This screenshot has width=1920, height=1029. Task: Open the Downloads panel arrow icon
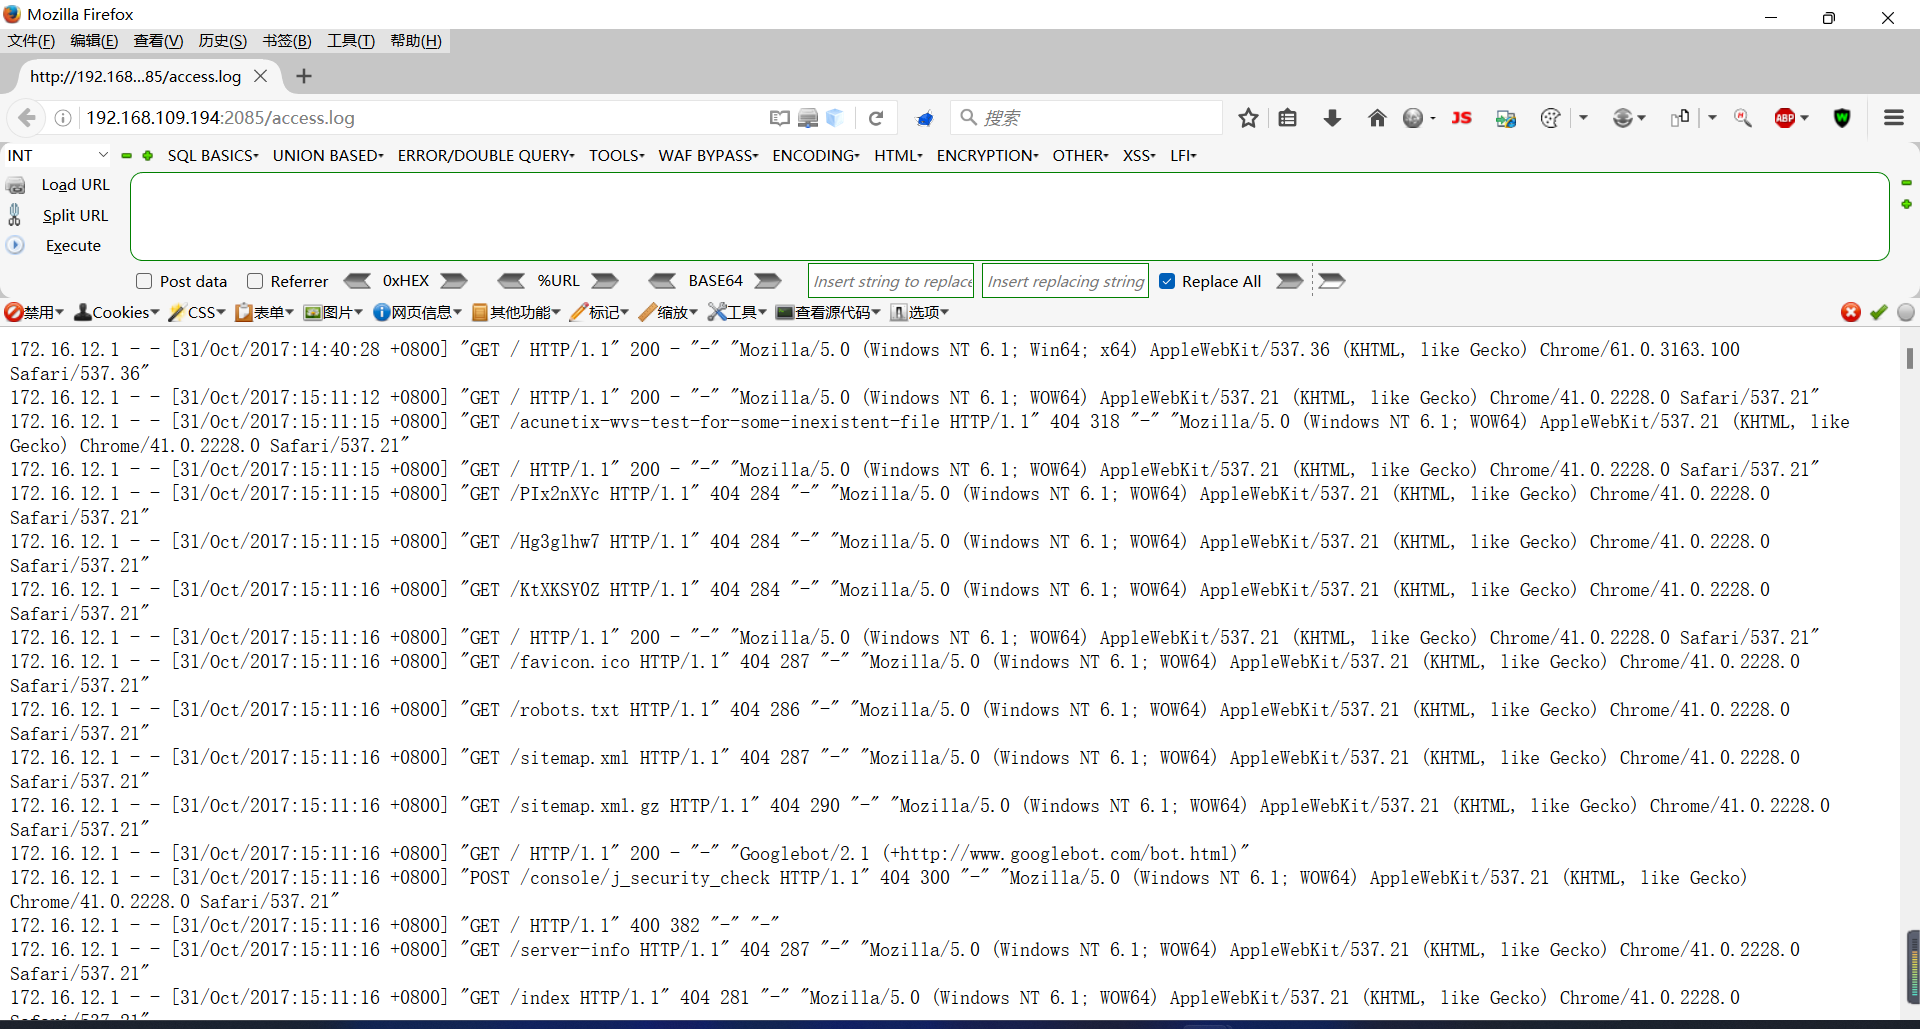(1332, 118)
